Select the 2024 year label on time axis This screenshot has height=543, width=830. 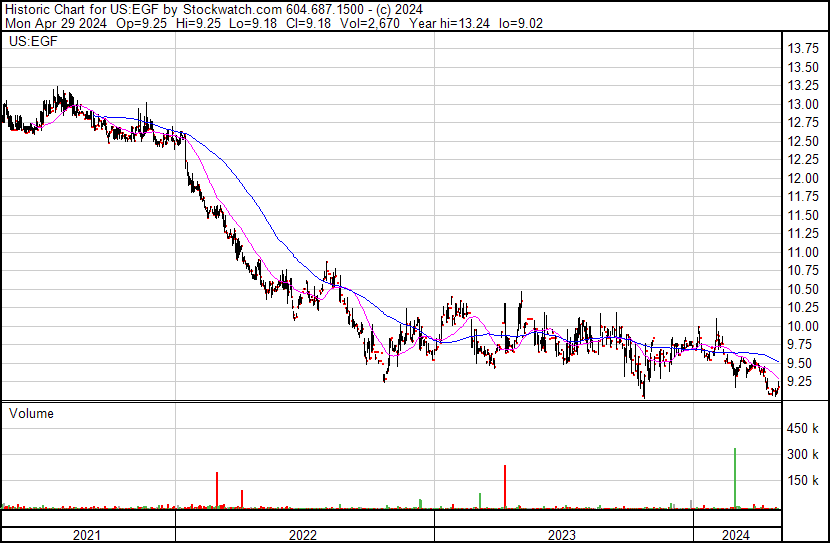pyautogui.click(x=735, y=535)
